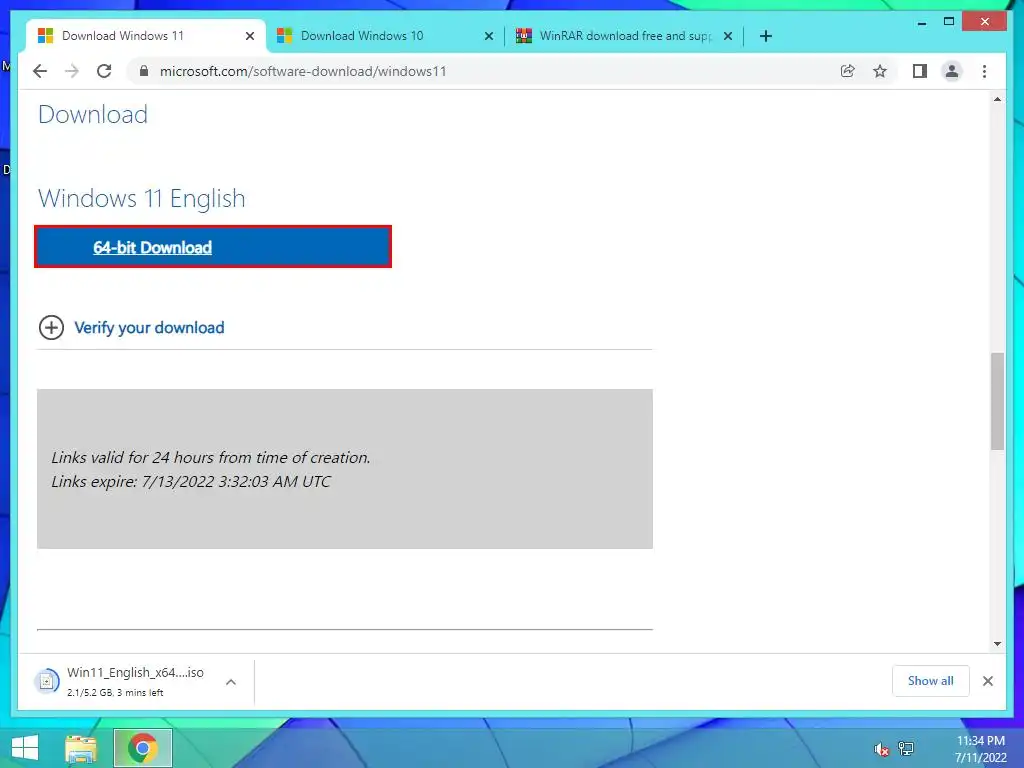Show all downloads
The image size is (1024, 768).
click(931, 681)
